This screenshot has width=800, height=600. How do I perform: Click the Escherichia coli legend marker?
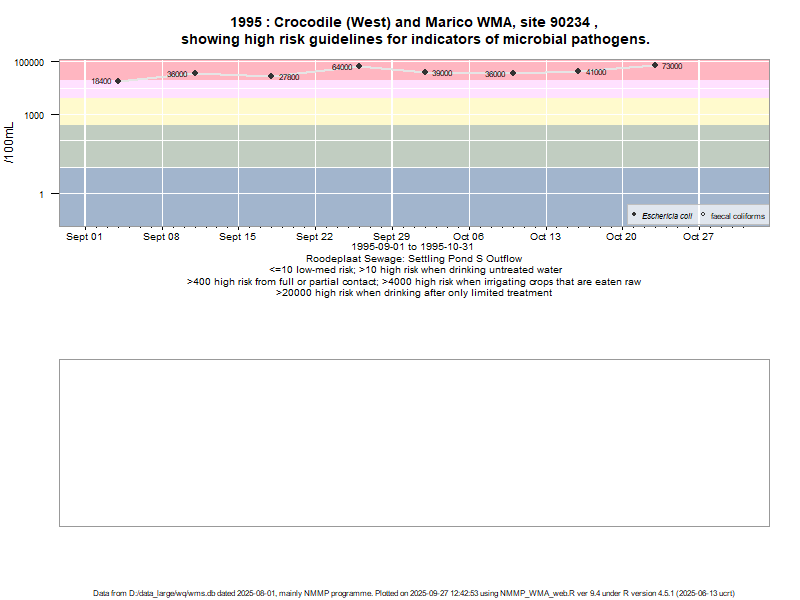tap(634, 215)
